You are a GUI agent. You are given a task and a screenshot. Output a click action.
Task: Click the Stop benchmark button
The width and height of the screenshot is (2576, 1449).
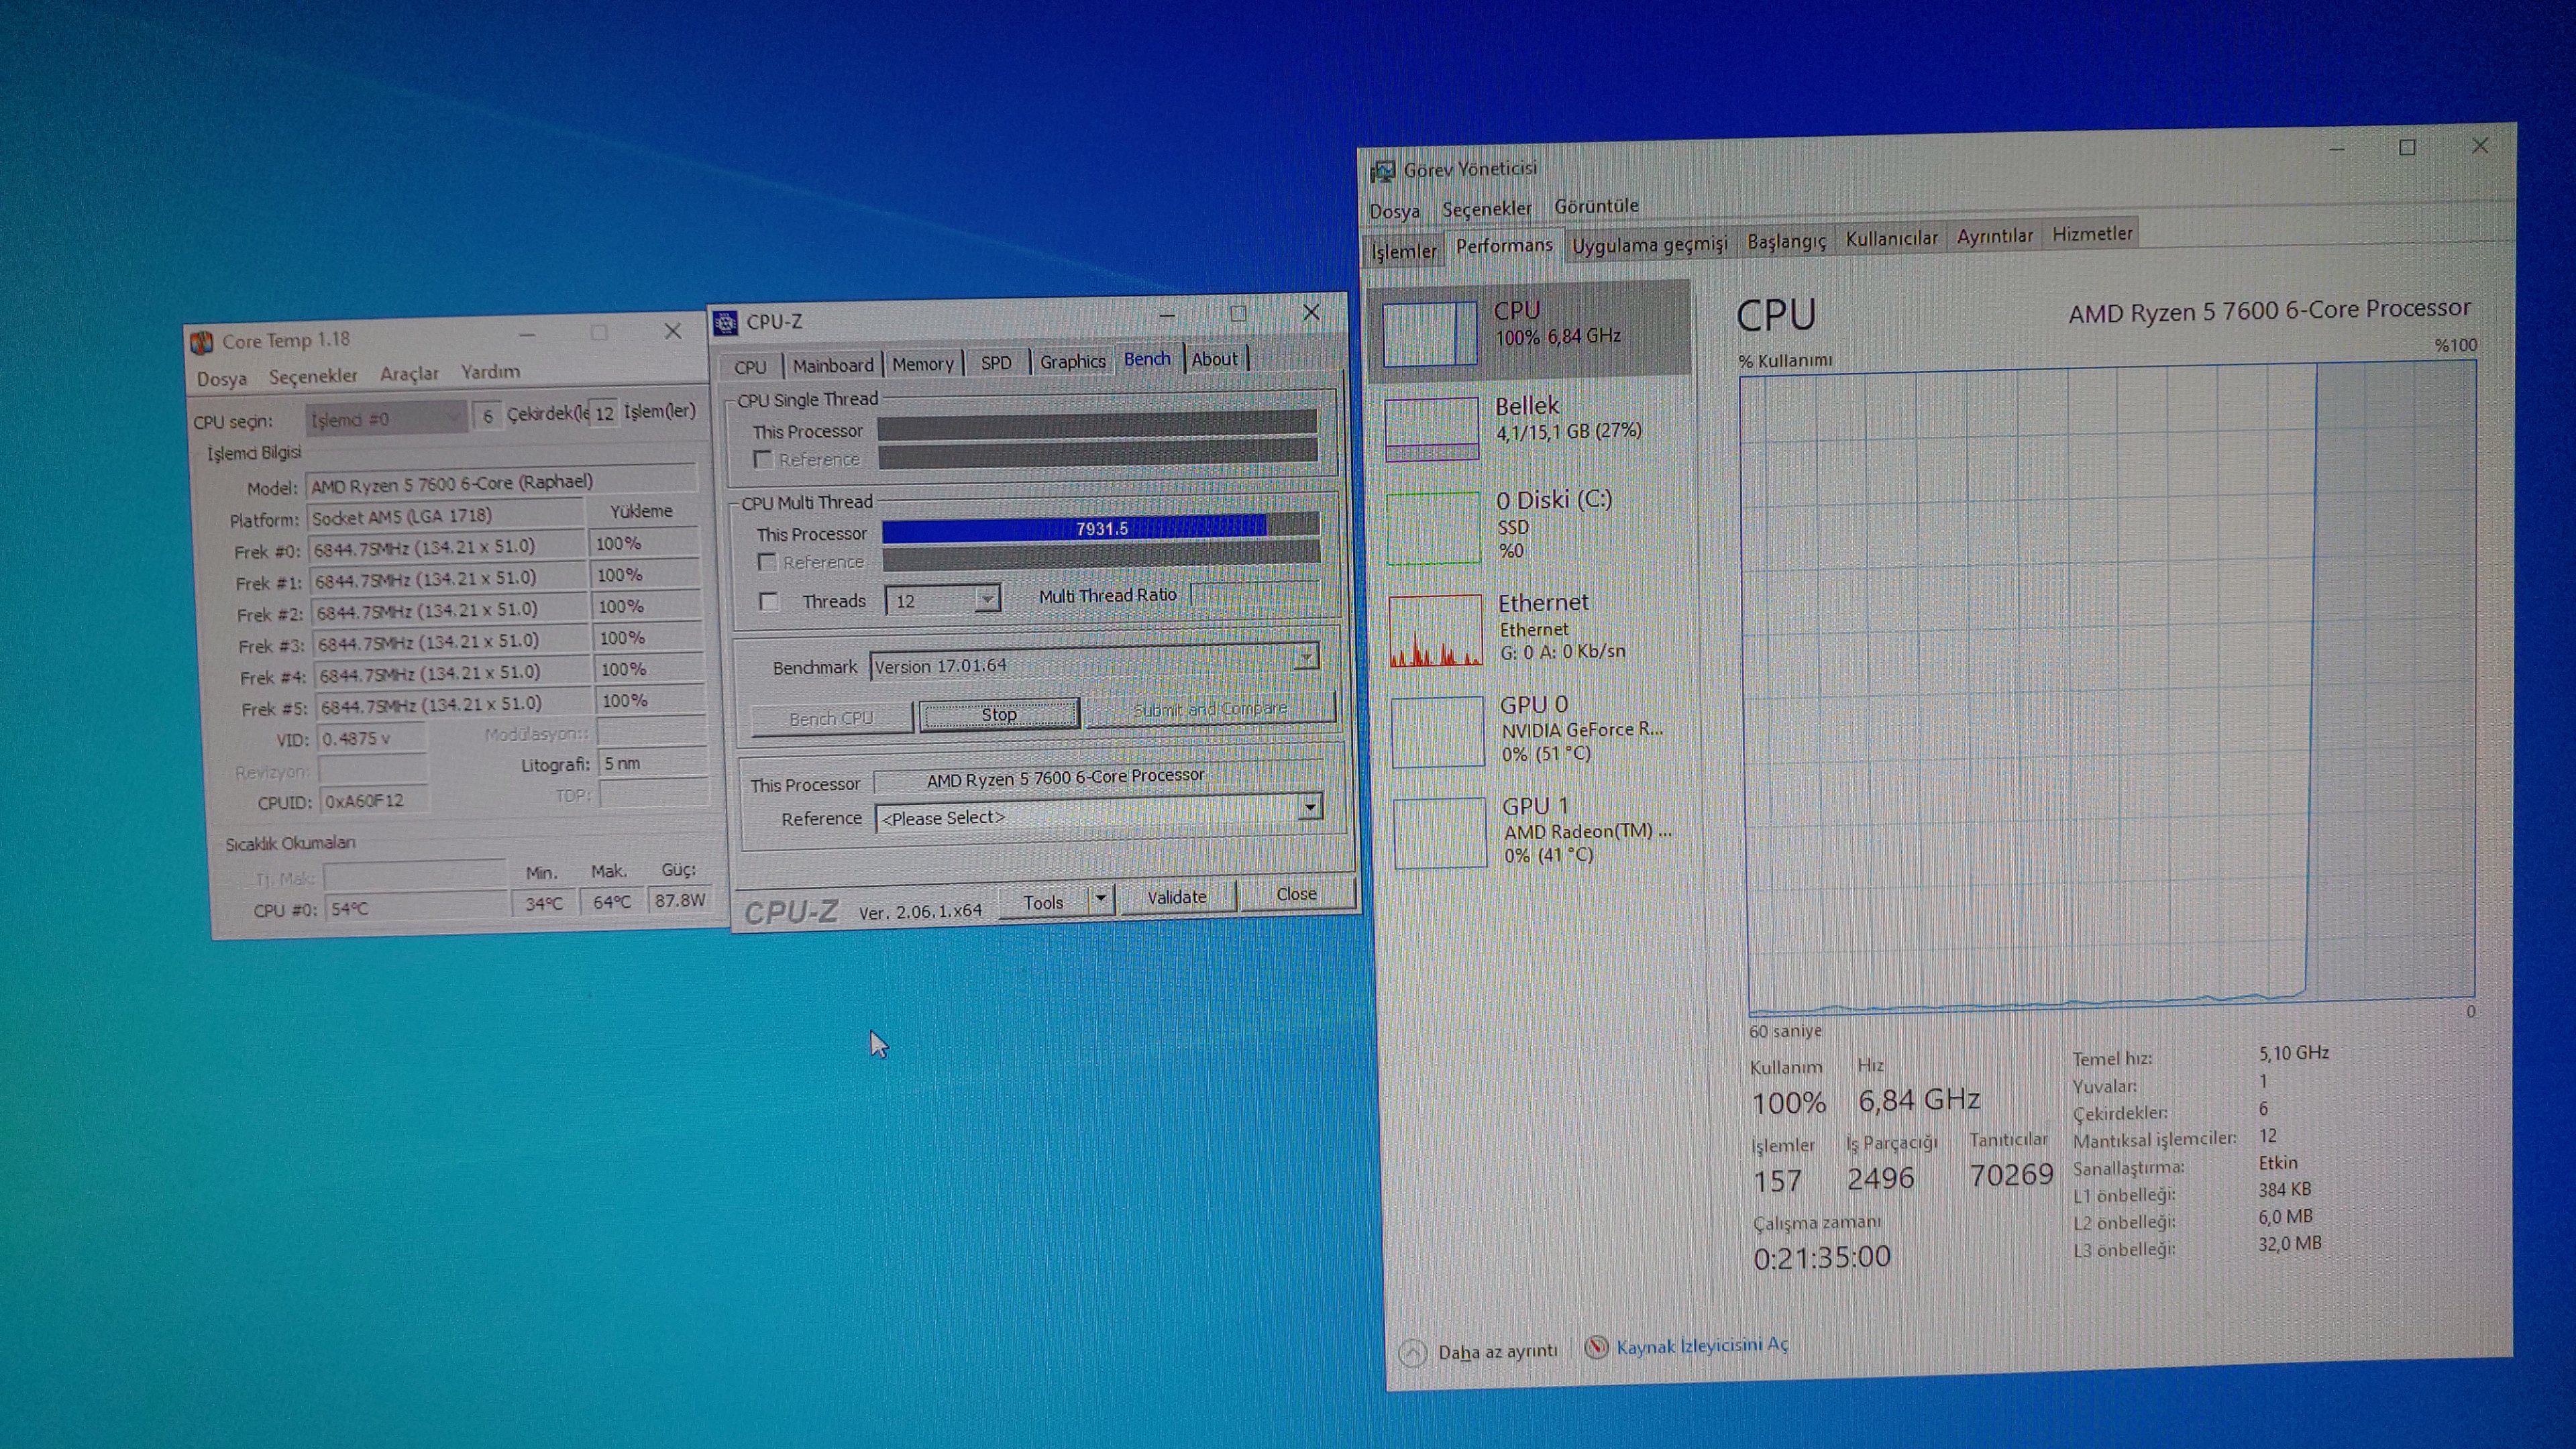point(999,714)
